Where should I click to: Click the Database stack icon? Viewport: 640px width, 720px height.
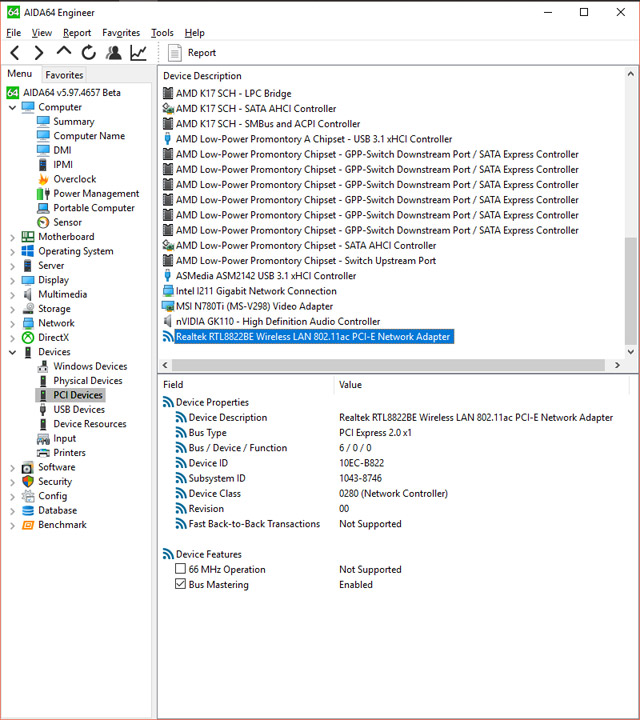[28, 511]
